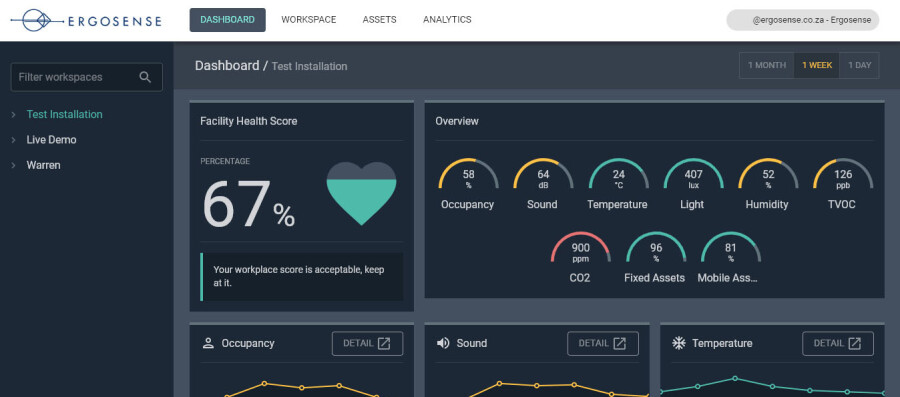This screenshot has width=900, height=397.
Task: Select the 1 DAY time range
Action: click(859, 65)
